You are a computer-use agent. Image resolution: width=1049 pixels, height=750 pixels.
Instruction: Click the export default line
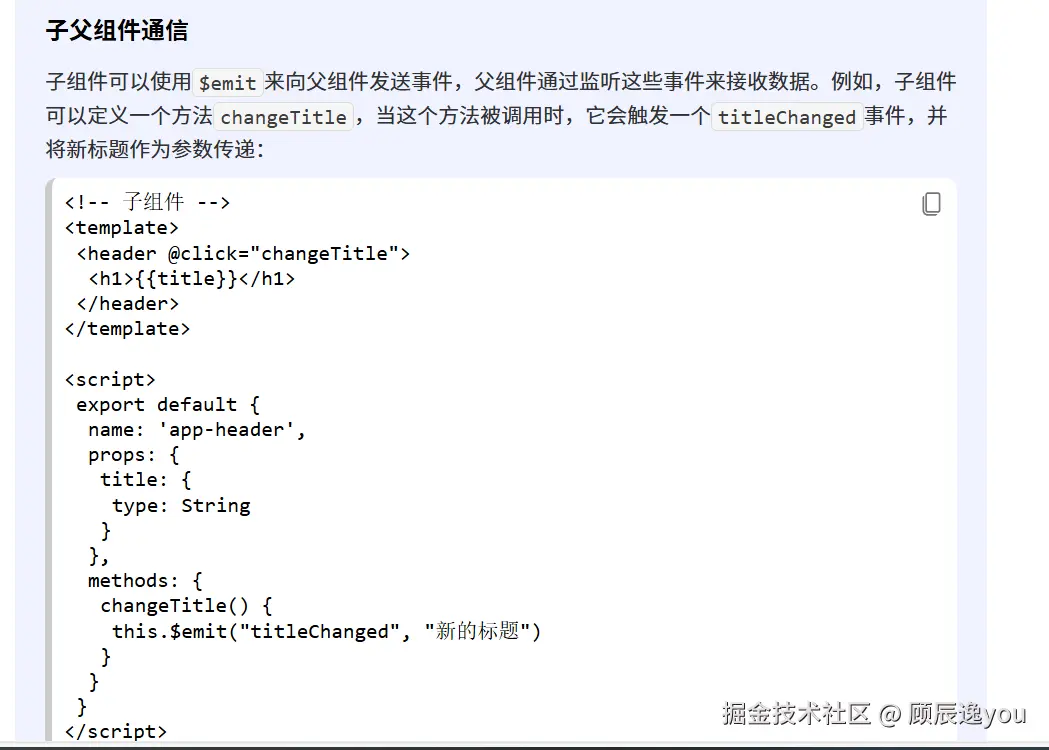[168, 405]
